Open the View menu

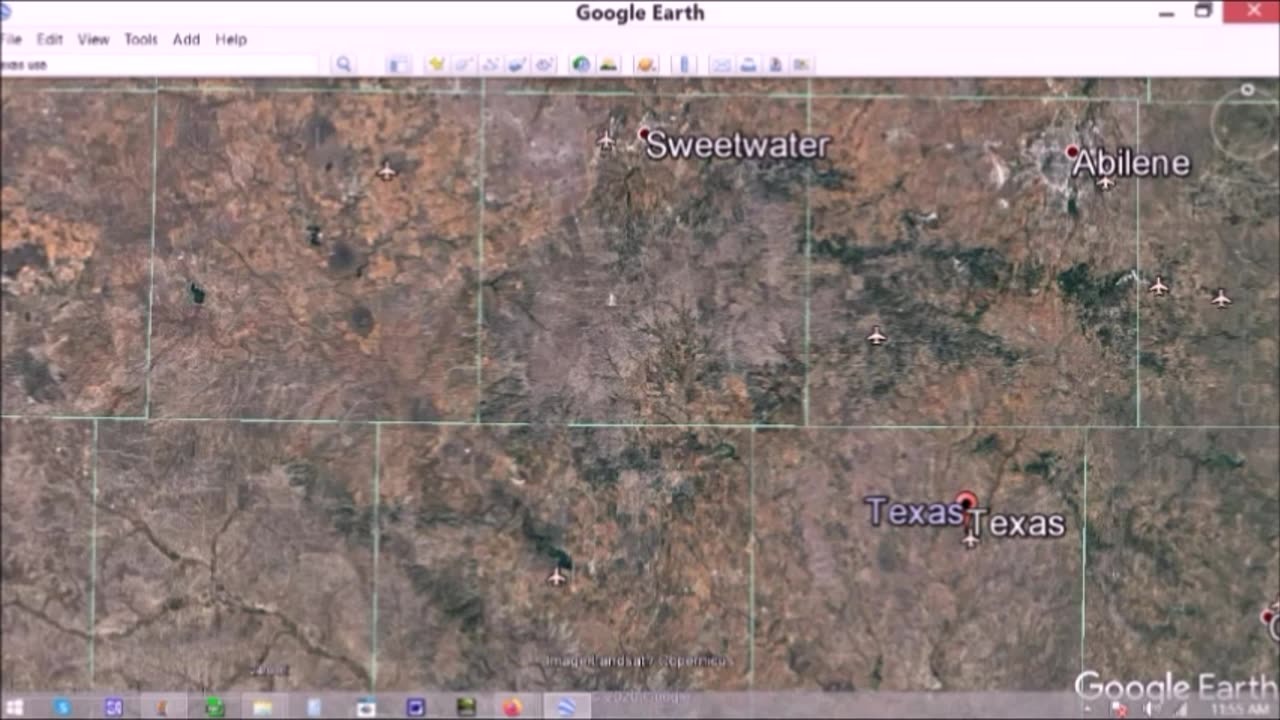click(93, 39)
